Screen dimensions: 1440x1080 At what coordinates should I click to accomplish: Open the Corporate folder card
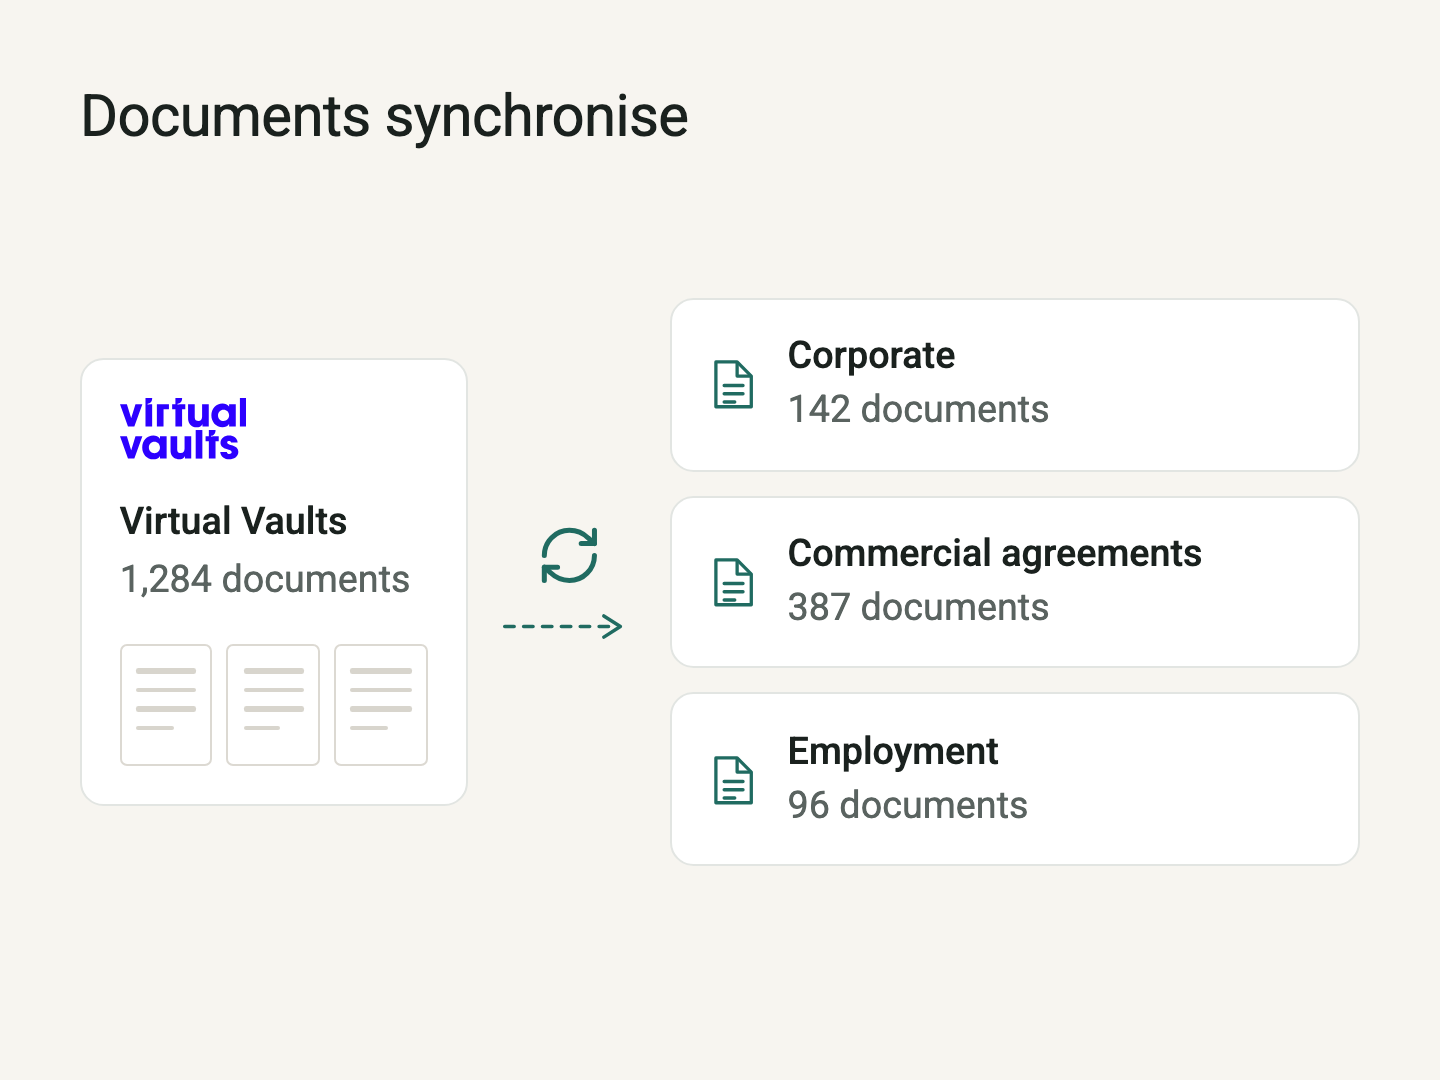1015,385
